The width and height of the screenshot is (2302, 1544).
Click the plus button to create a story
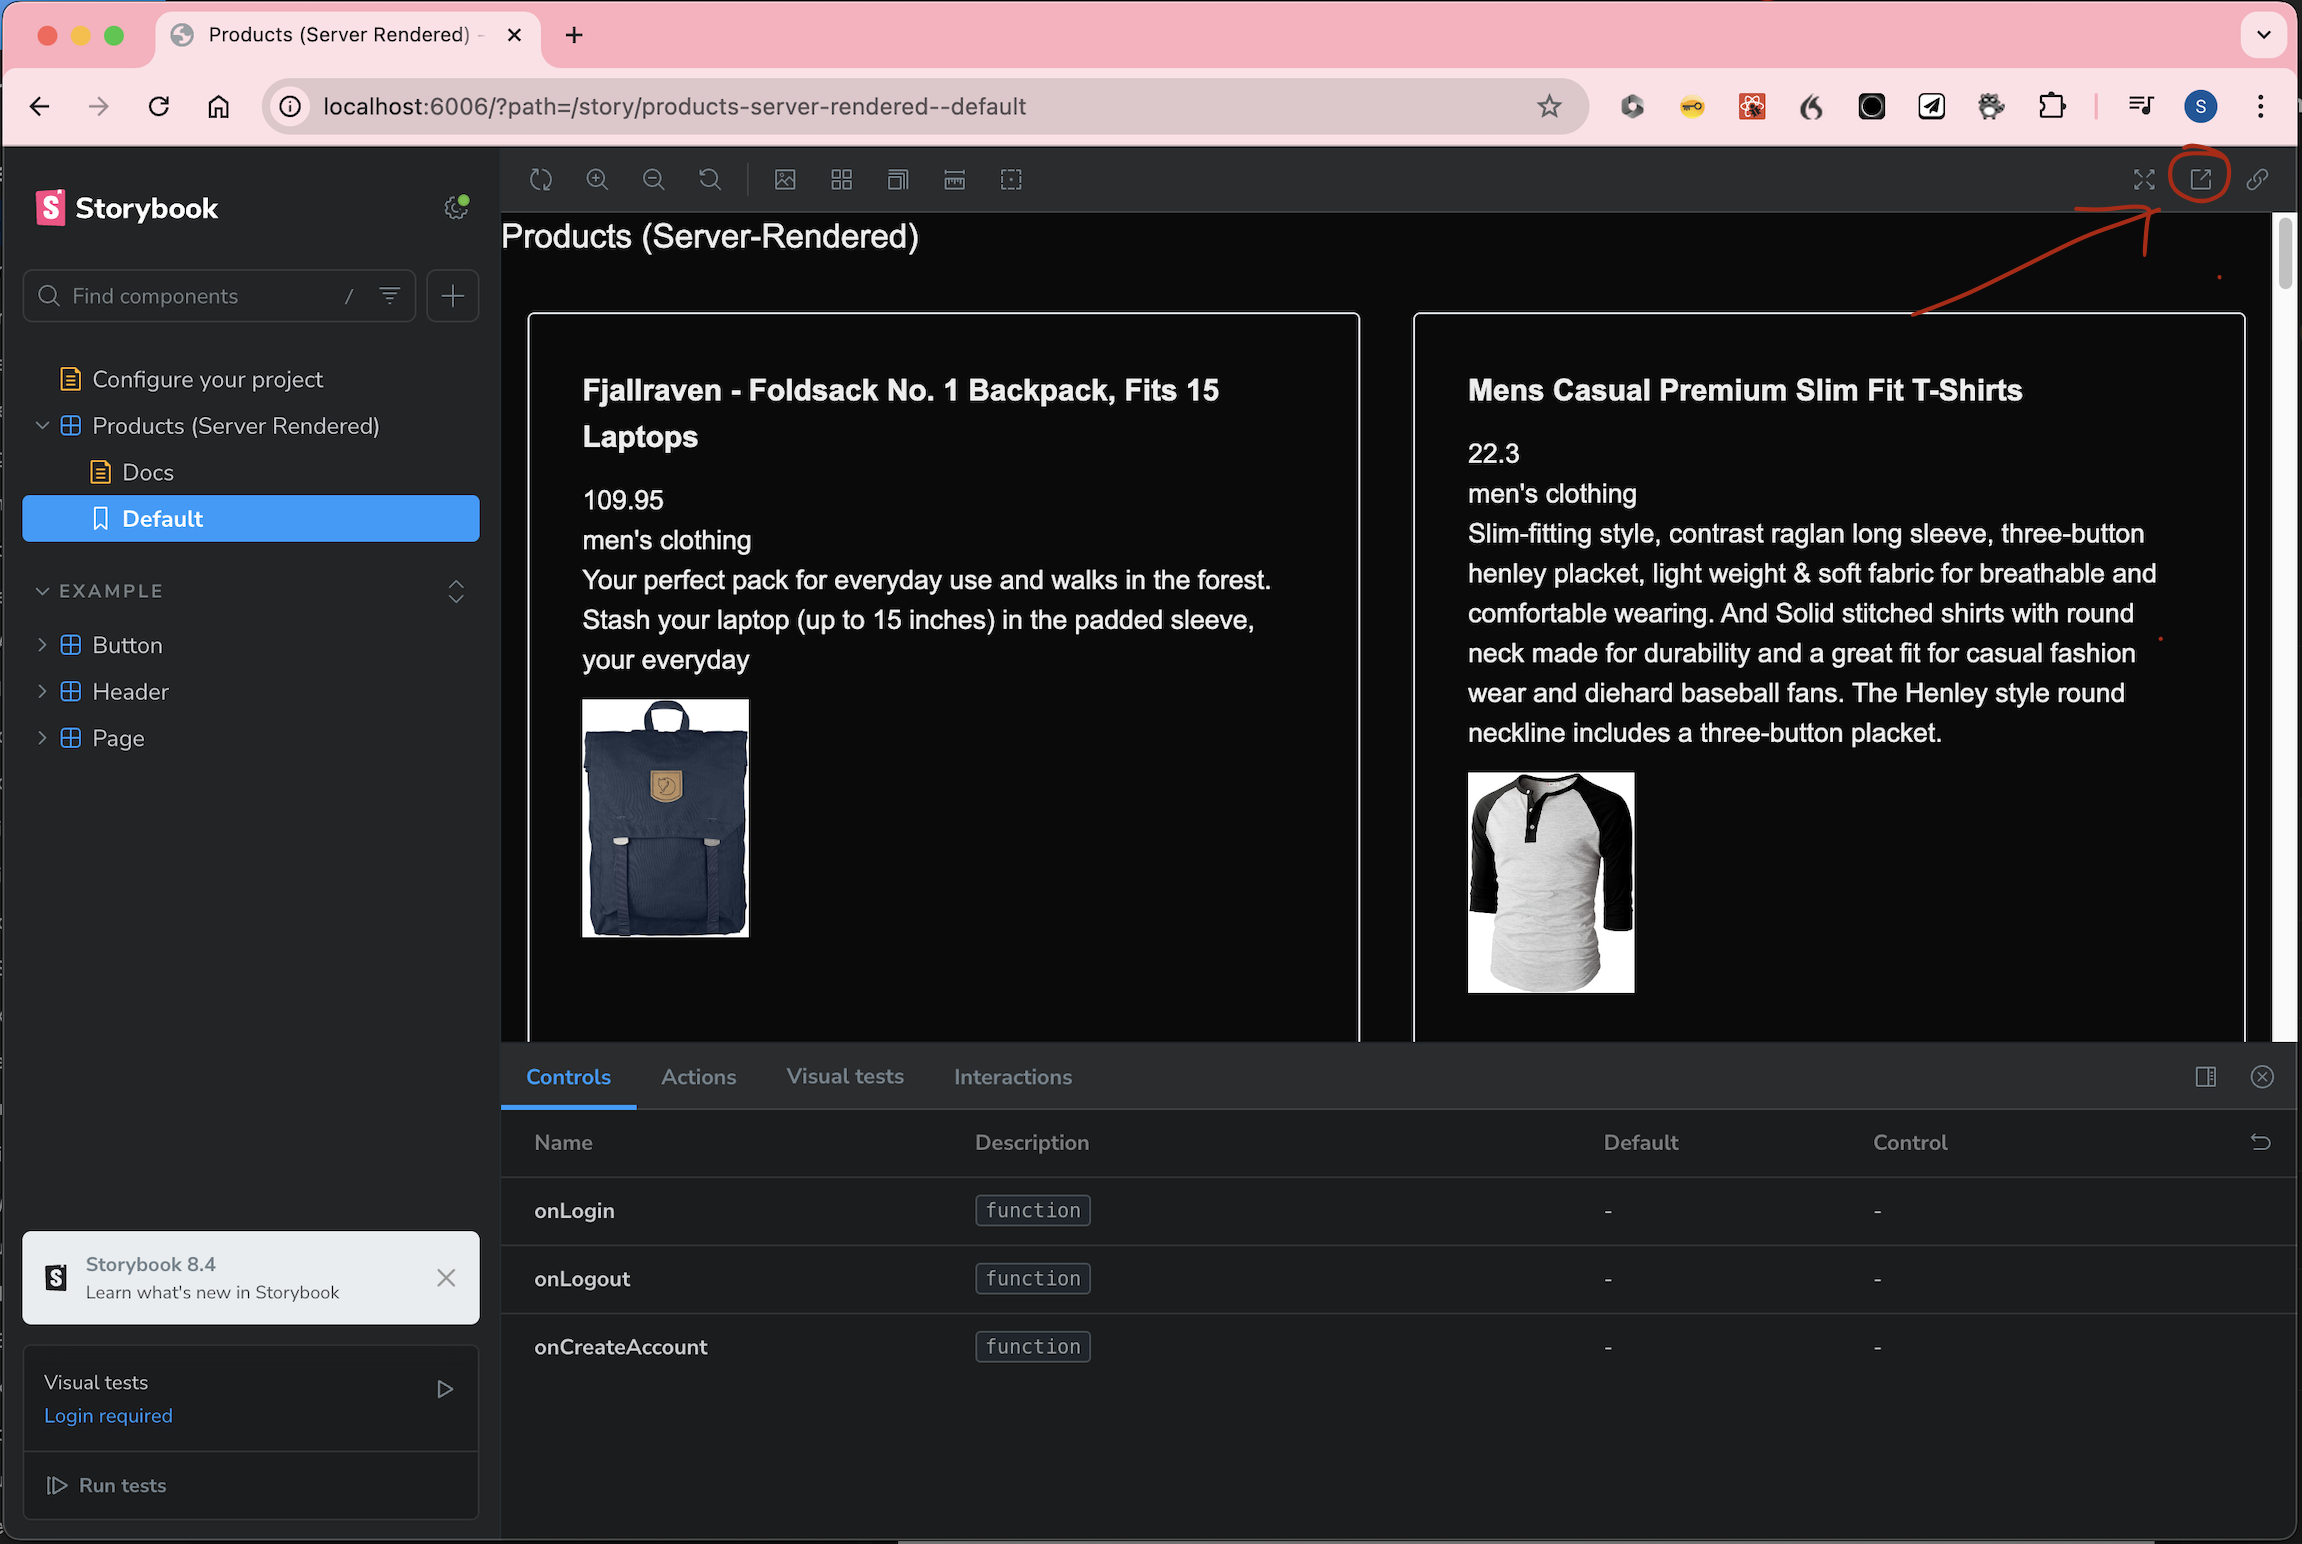tap(453, 296)
